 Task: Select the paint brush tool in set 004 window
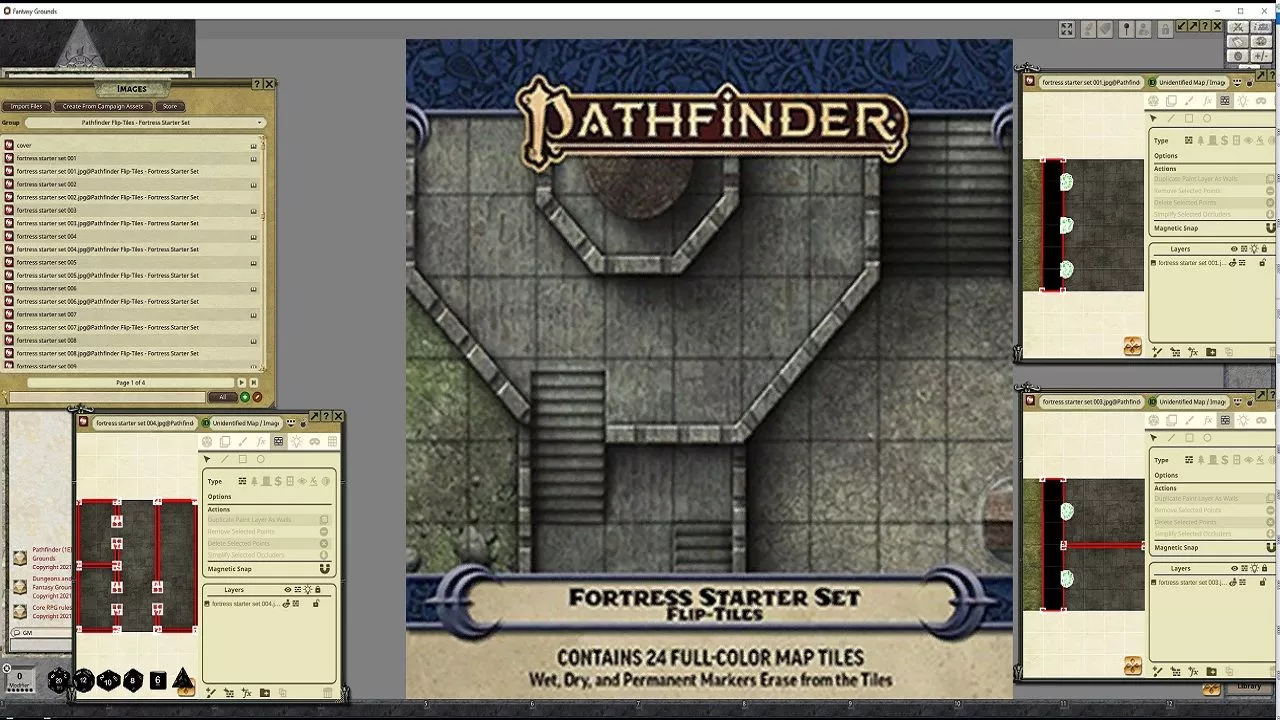(243, 441)
